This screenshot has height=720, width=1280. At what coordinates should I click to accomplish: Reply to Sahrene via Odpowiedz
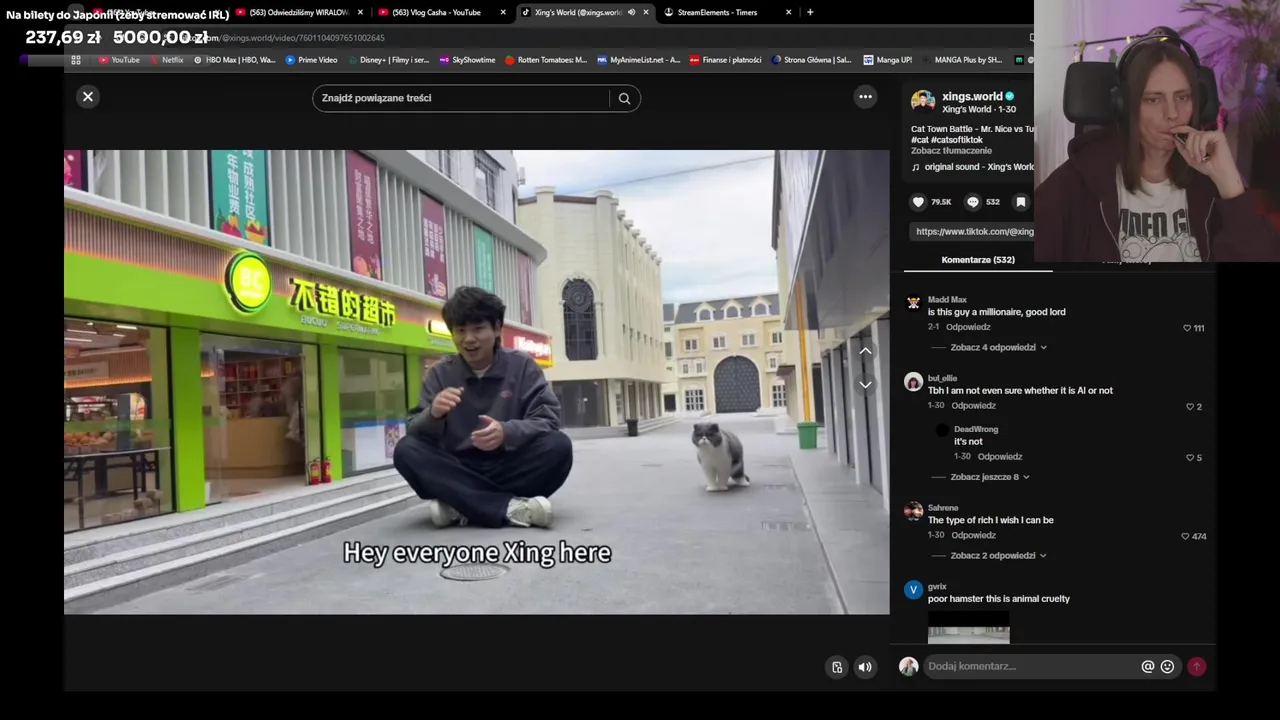pyautogui.click(x=973, y=535)
